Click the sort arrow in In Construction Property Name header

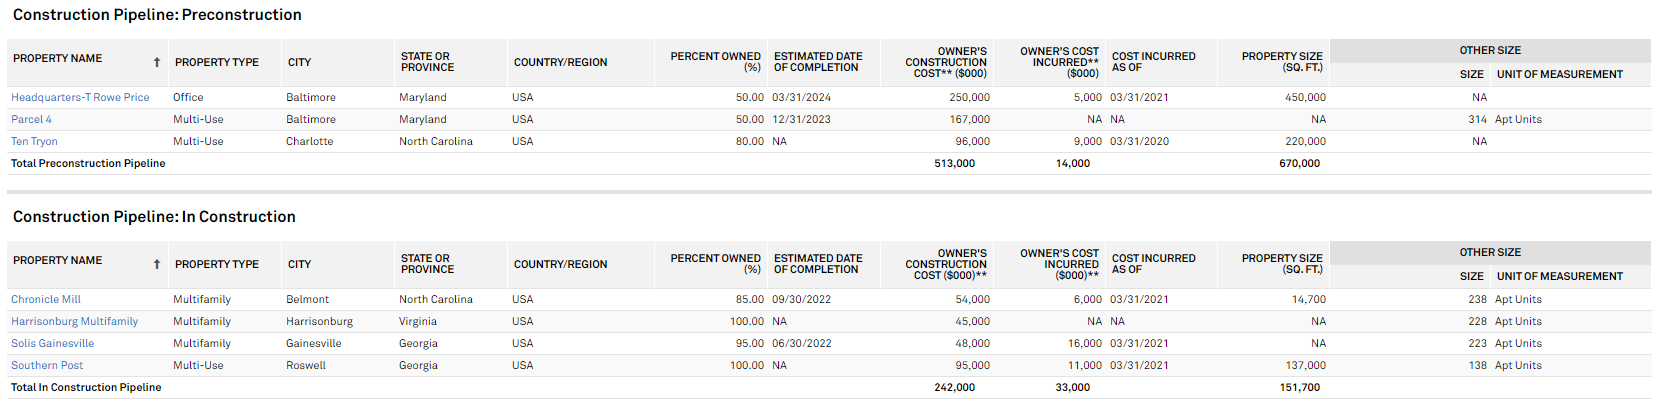pyautogui.click(x=157, y=264)
